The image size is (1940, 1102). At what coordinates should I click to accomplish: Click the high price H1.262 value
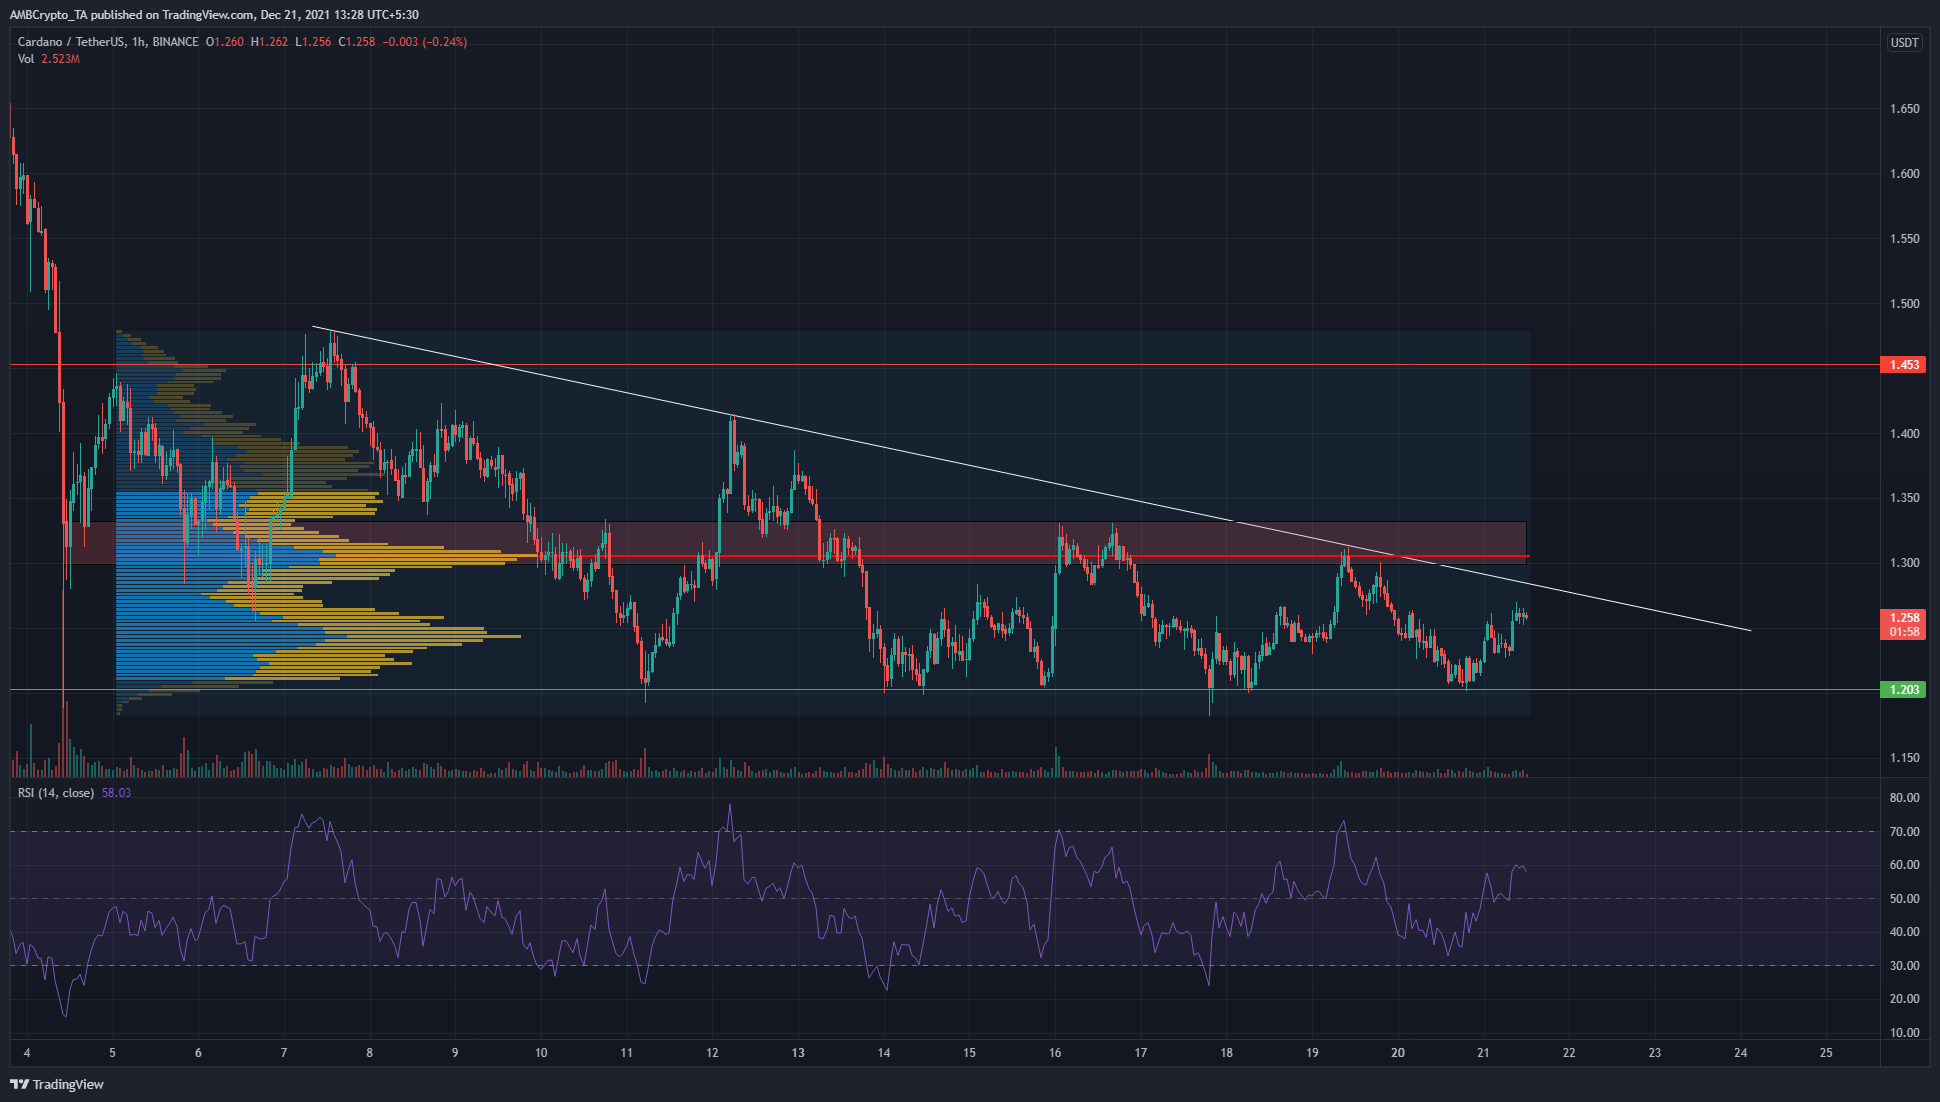click(x=269, y=42)
